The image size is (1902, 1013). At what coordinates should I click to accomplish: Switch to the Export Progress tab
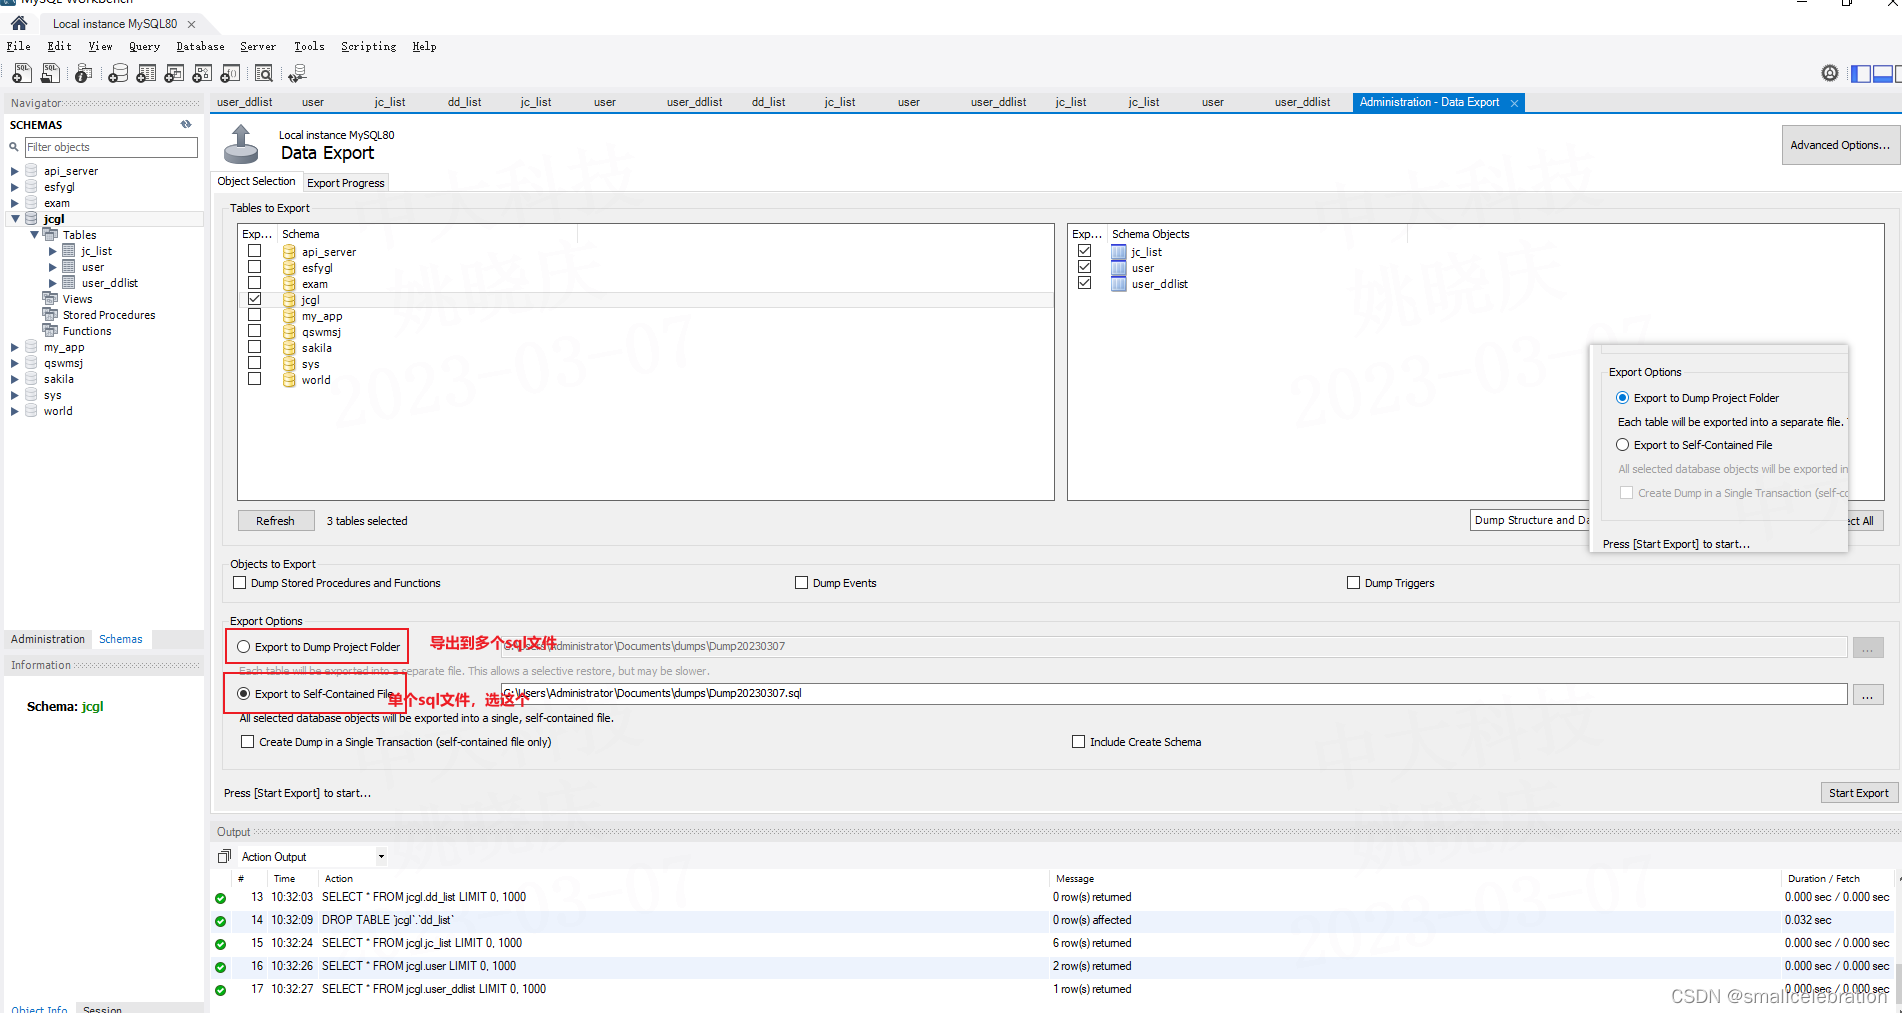point(345,182)
